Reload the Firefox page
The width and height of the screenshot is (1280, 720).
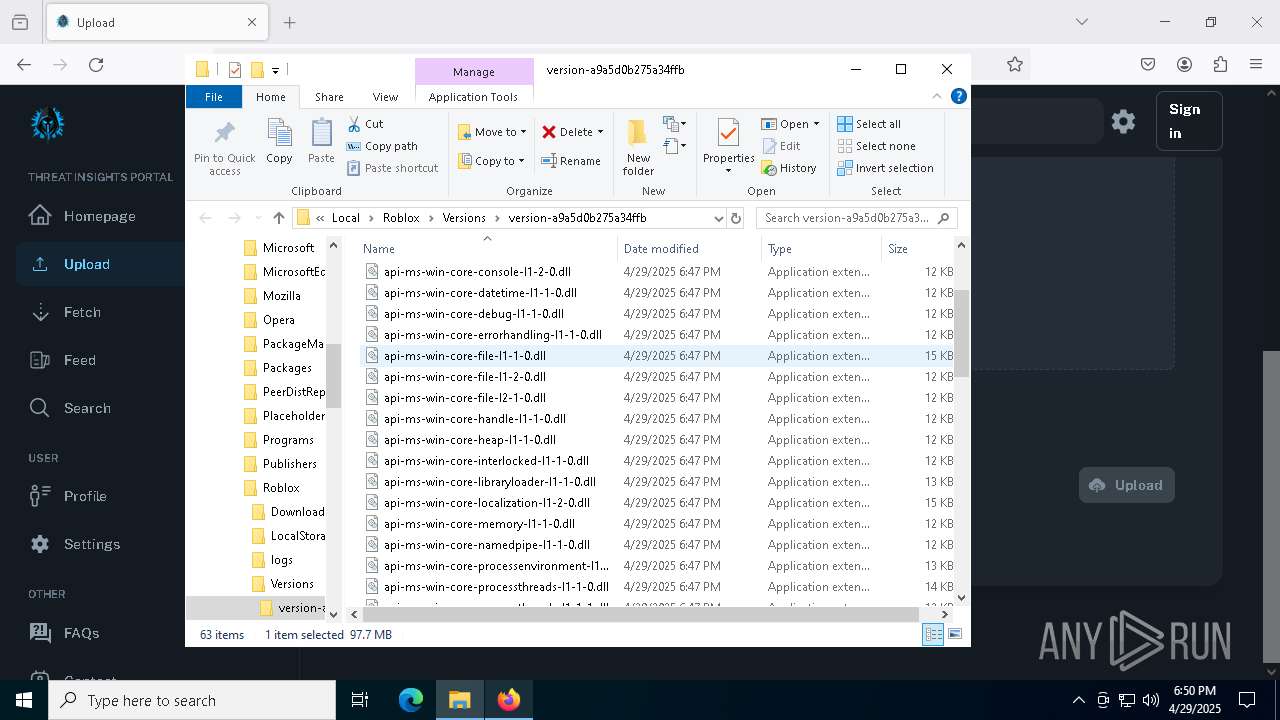click(x=96, y=64)
